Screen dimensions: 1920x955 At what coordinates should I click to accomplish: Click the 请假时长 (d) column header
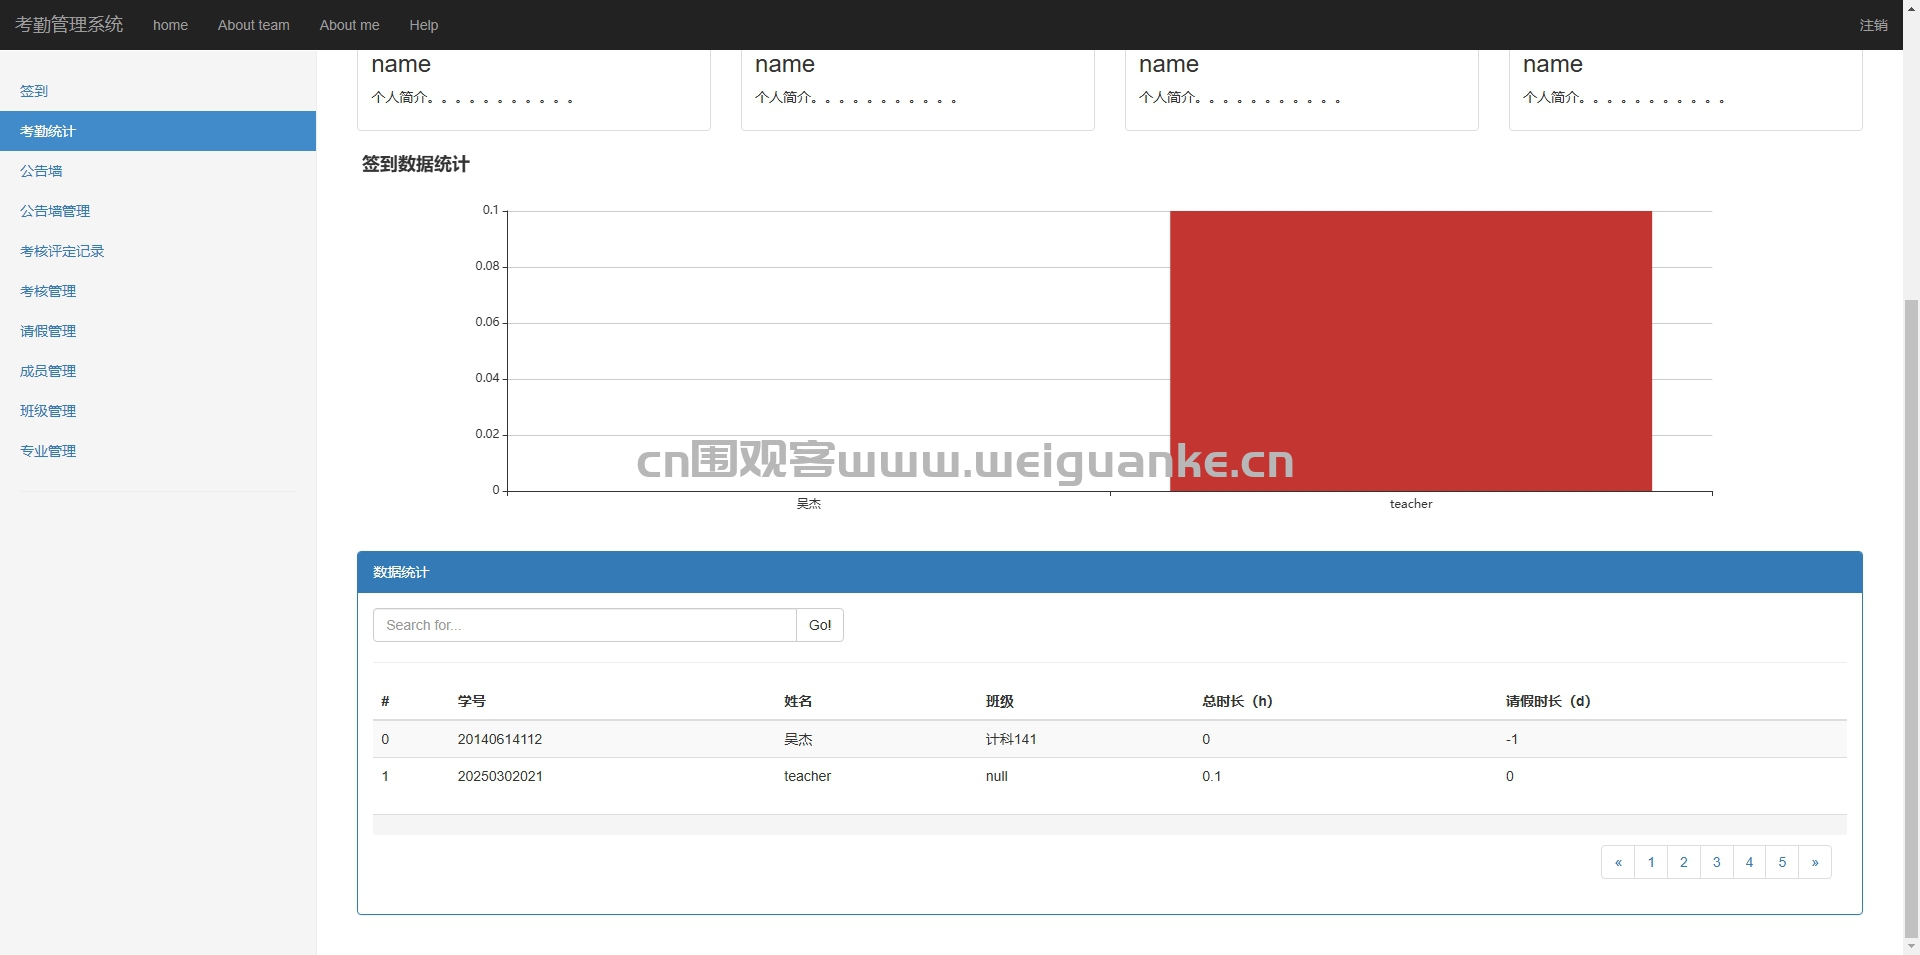(x=1548, y=701)
